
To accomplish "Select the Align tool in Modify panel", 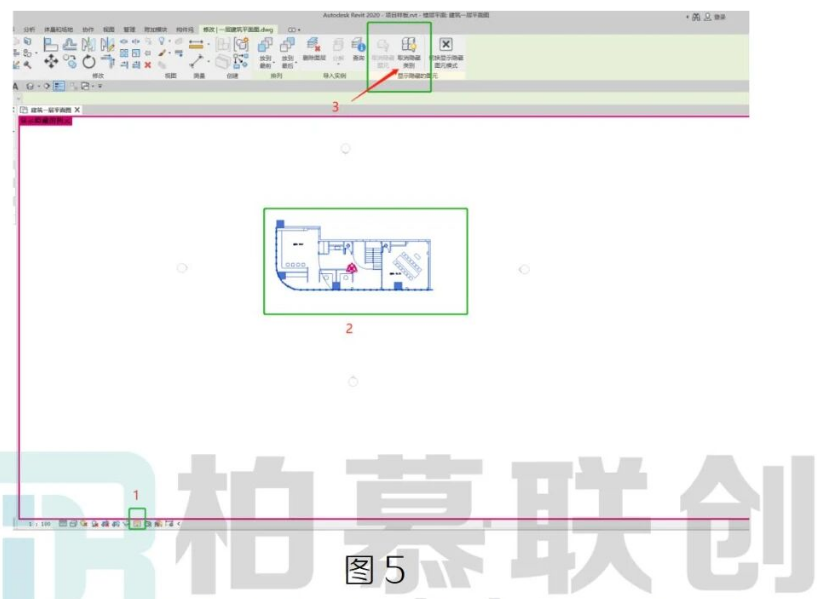I will point(51,45).
